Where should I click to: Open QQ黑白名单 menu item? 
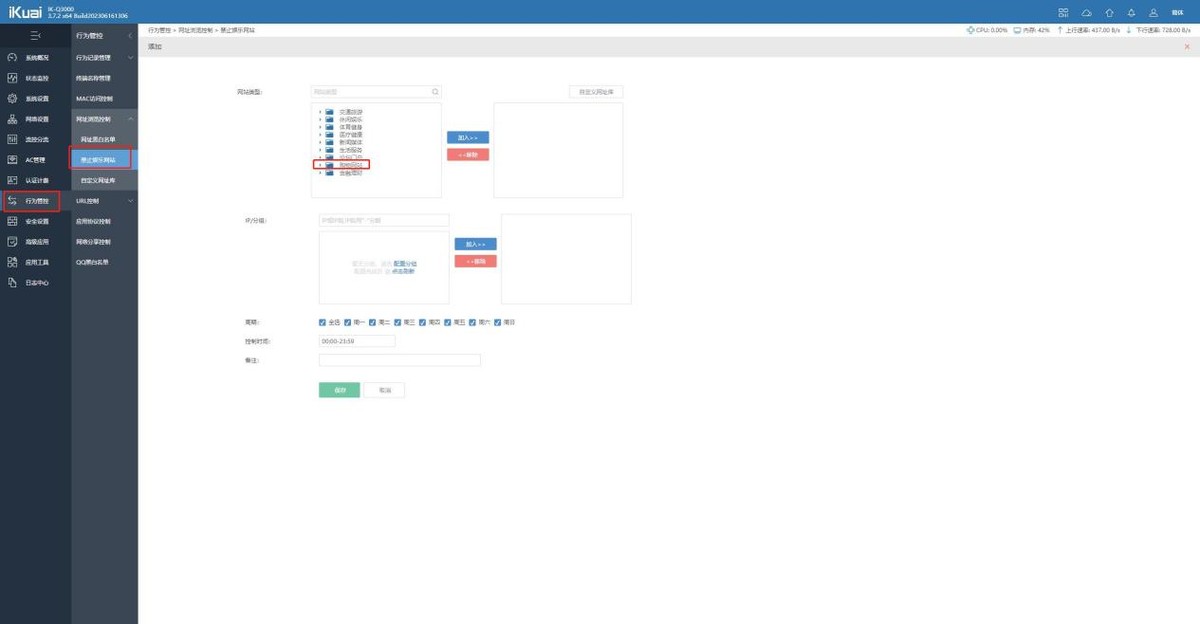(92, 262)
